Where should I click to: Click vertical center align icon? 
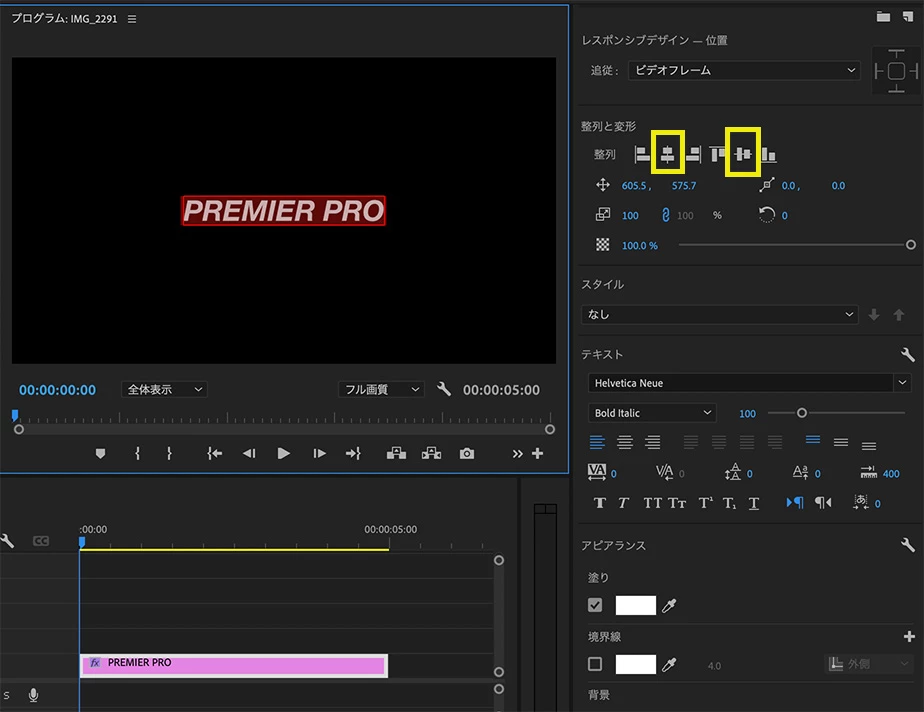pos(742,154)
